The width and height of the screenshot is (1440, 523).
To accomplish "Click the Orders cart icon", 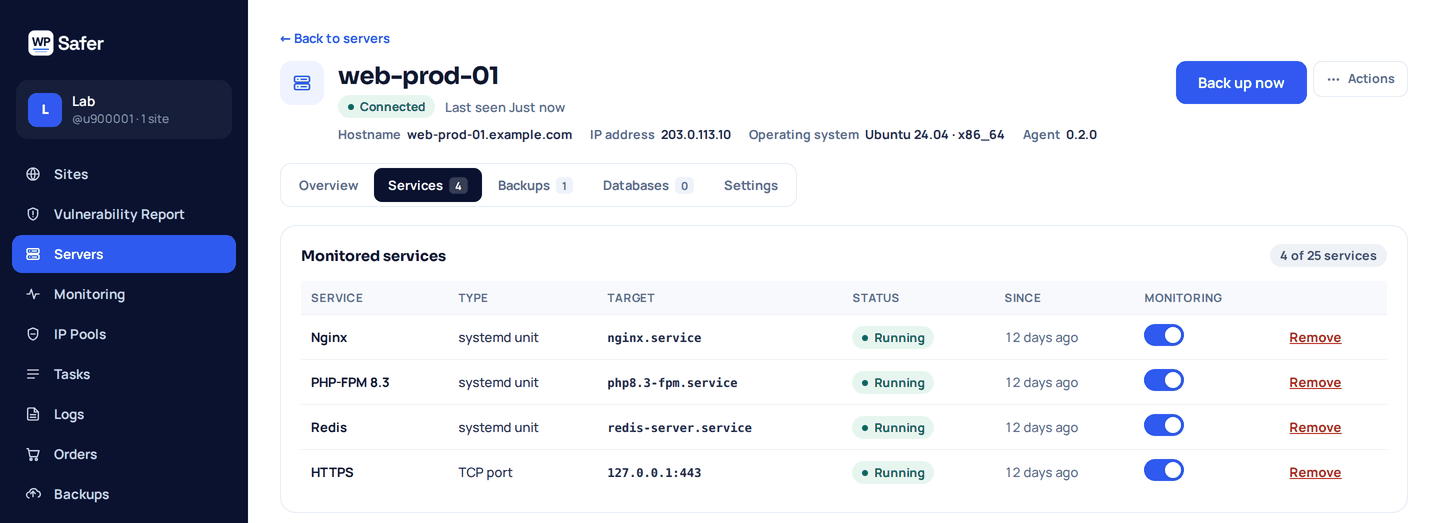I will [x=33, y=454].
